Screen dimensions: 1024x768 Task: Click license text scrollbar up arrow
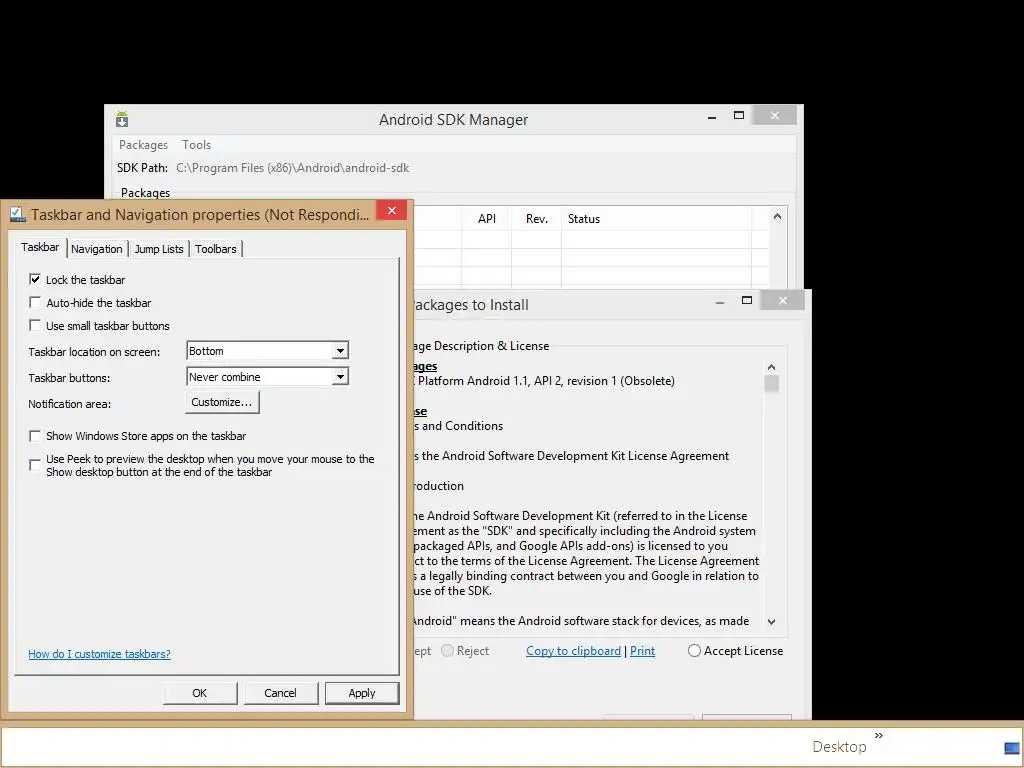coord(771,367)
